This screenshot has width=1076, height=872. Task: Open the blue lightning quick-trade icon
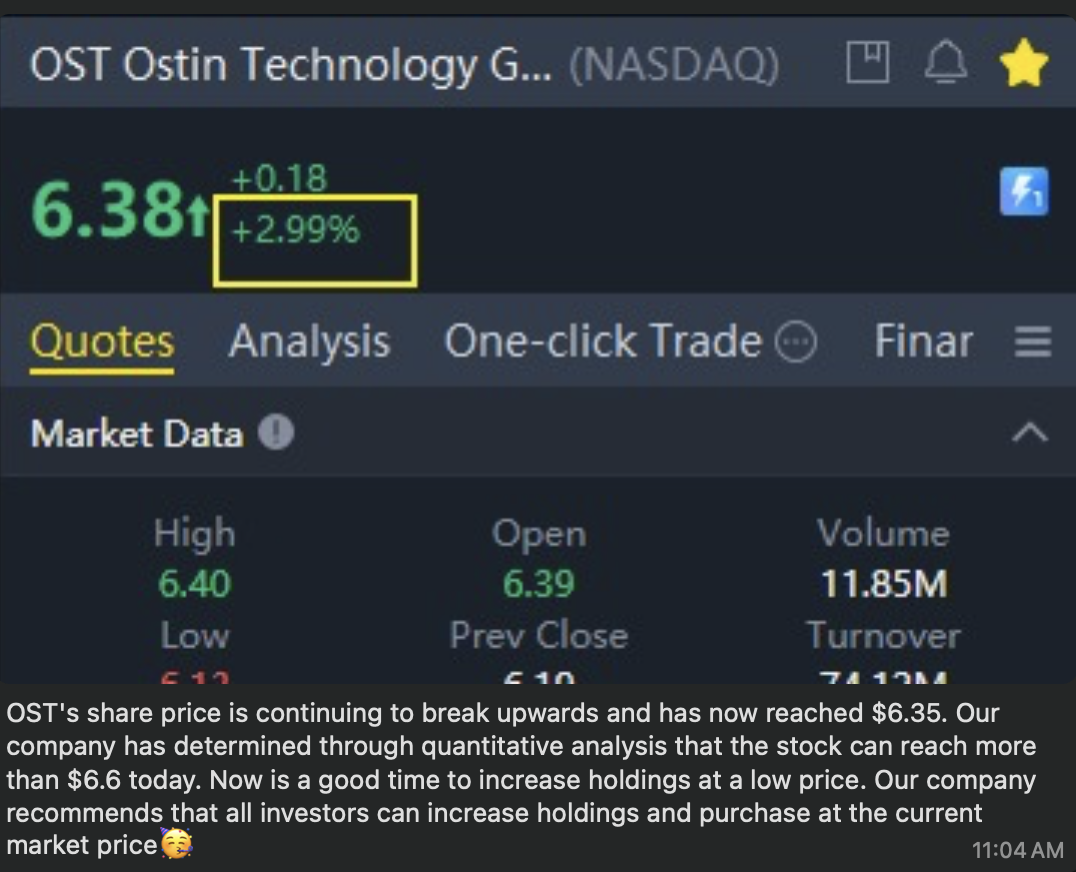tap(1024, 191)
